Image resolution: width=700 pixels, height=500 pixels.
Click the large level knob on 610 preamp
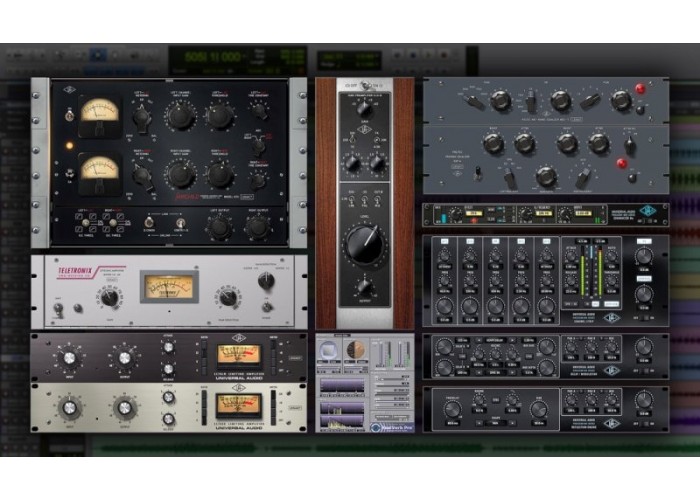pyautogui.click(x=365, y=243)
